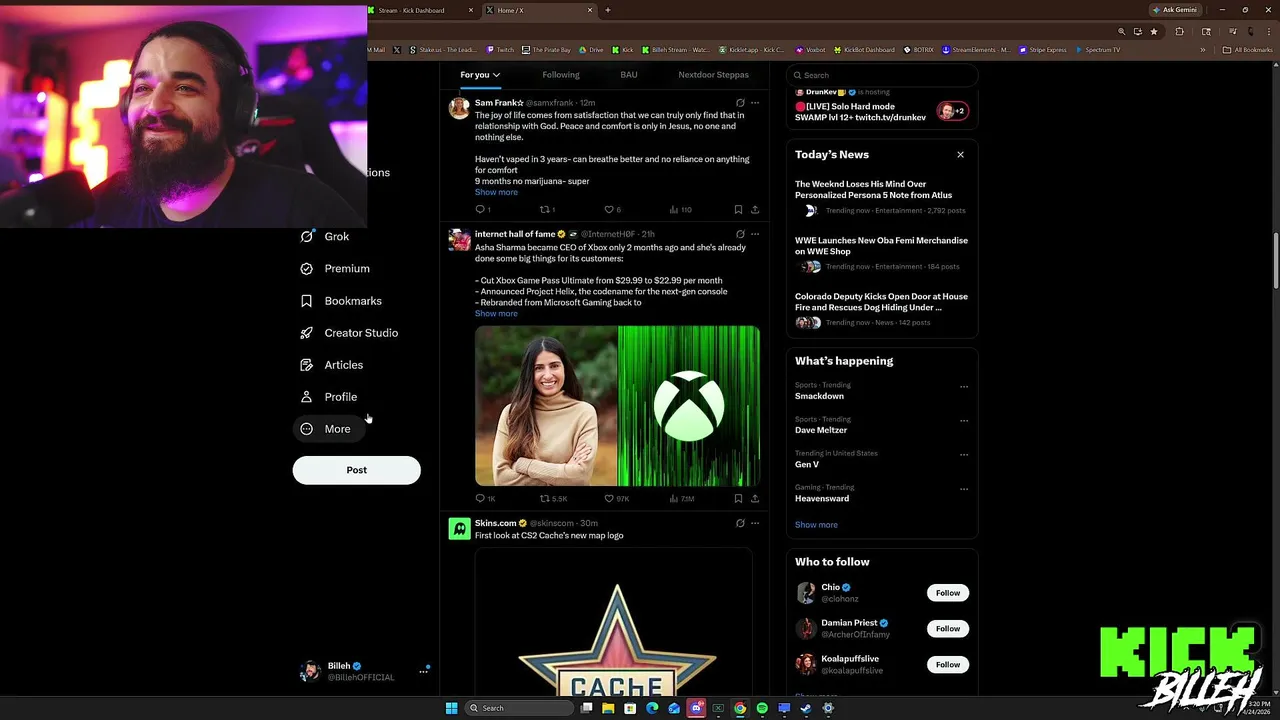The height and width of the screenshot is (720, 1280).
Task: Expand the For you feed chevron
Action: pos(496,75)
